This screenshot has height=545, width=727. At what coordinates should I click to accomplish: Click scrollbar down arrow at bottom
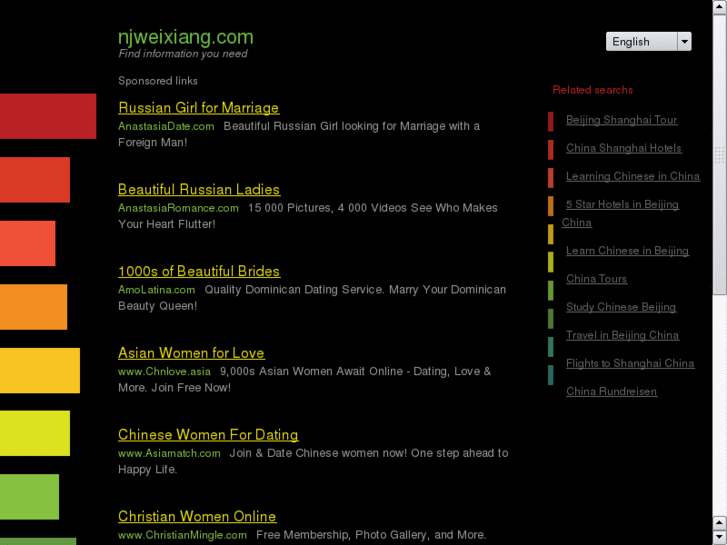click(x=719, y=538)
